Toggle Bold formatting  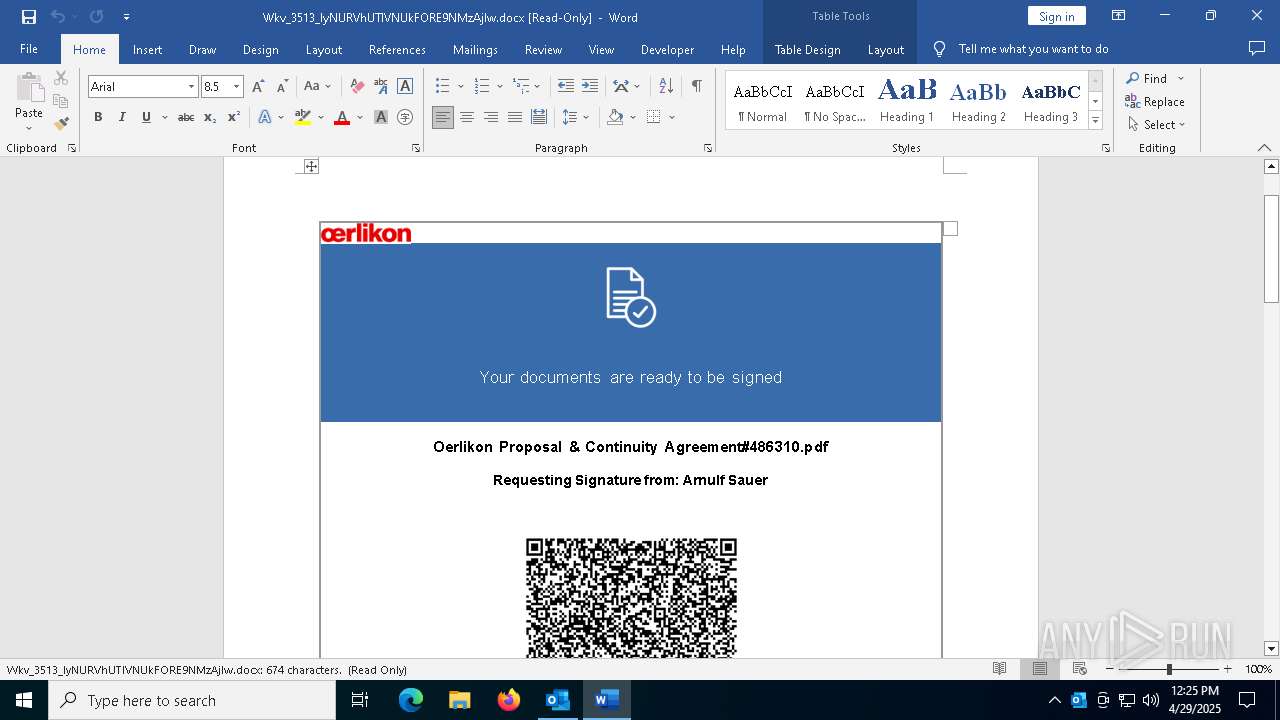click(x=98, y=117)
